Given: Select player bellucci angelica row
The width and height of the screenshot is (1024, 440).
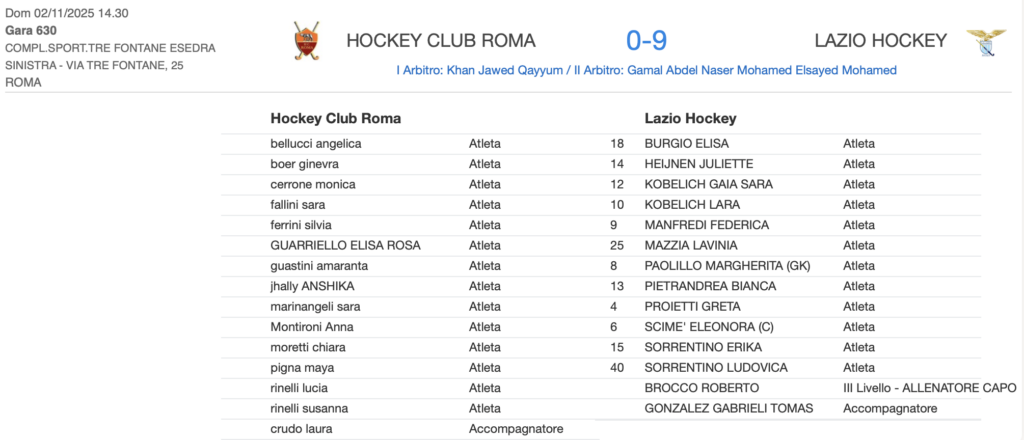Looking at the screenshot, I should click(x=409, y=144).
